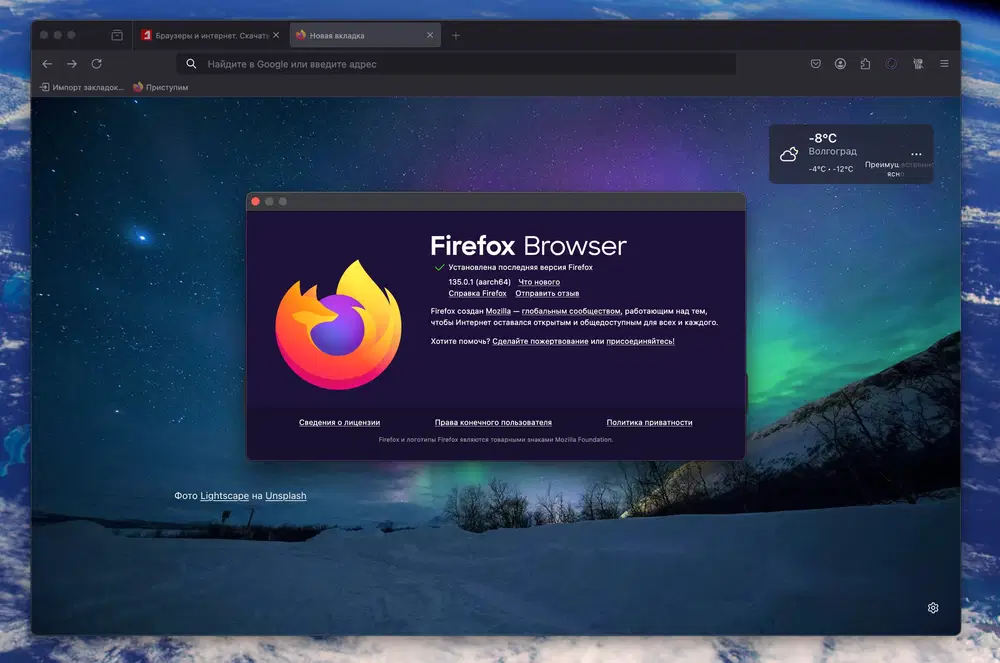Click 'Сделайте пожертвование' donation link

click(x=540, y=341)
